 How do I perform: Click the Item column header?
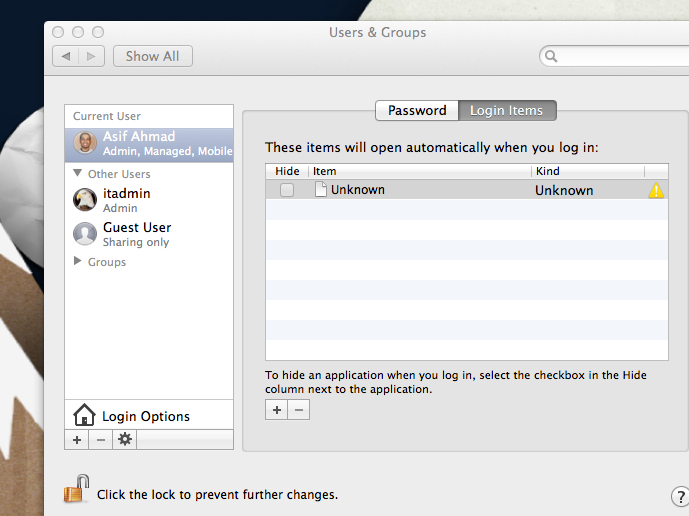click(x=421, y=171)
